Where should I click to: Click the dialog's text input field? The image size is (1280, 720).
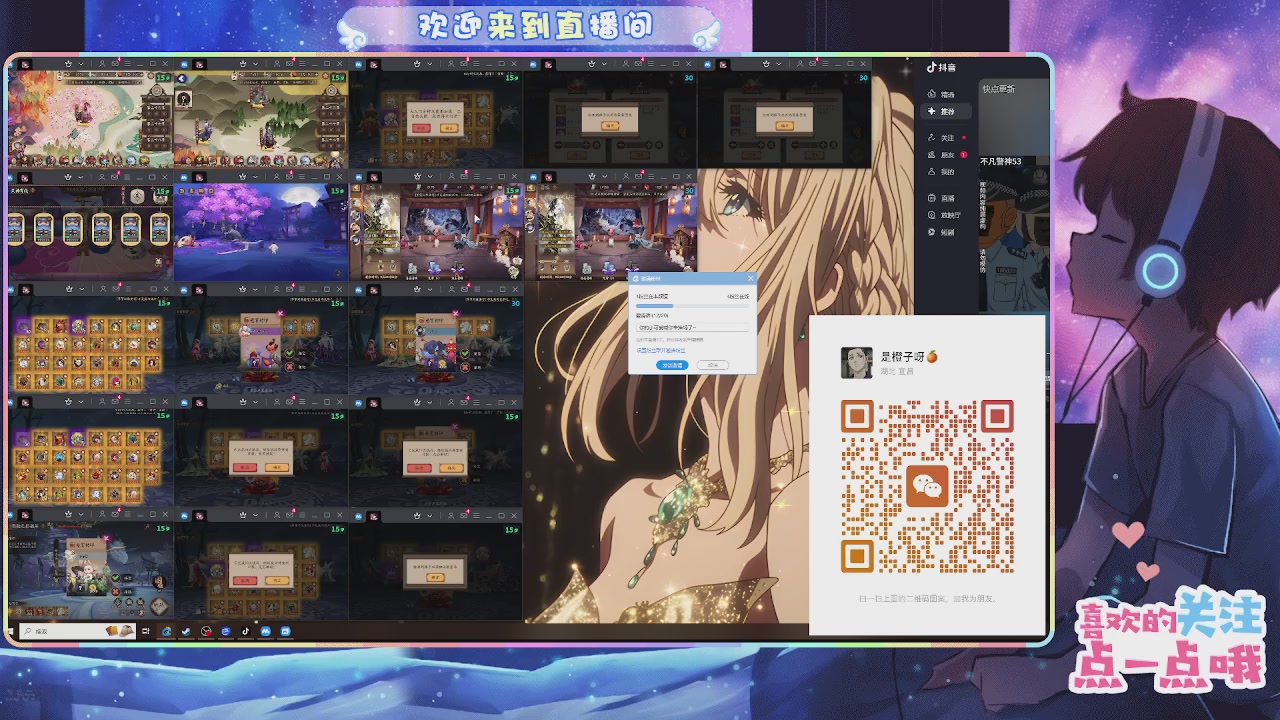coord(692,327)
